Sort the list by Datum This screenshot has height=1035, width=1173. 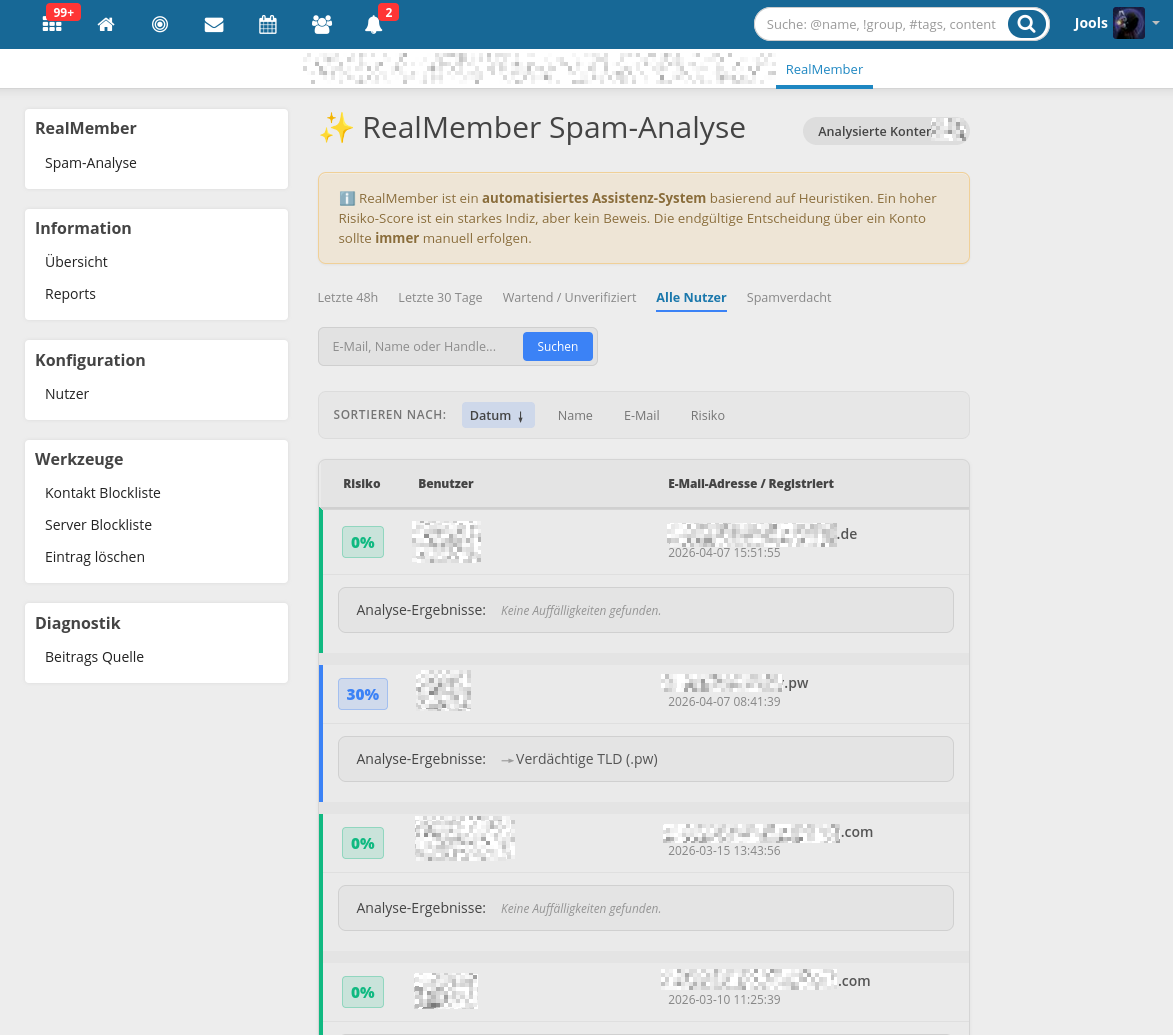click(498, 416)
